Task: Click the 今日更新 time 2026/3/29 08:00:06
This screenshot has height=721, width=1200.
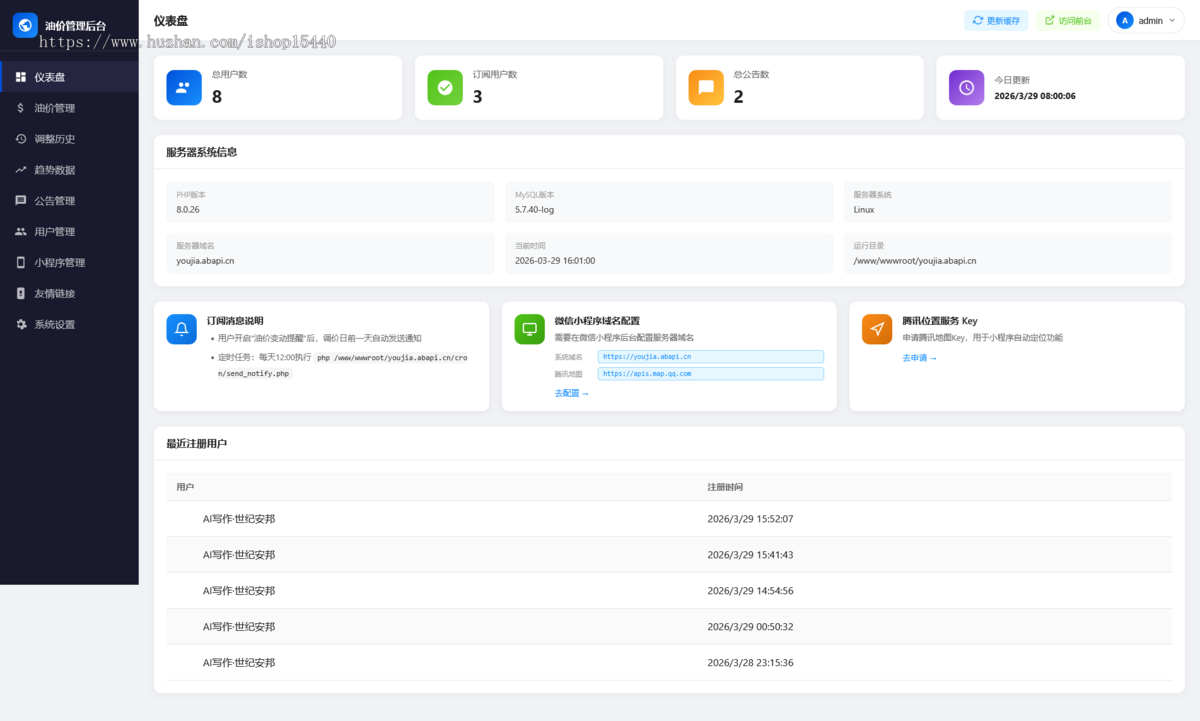Action: [1035, 96]
